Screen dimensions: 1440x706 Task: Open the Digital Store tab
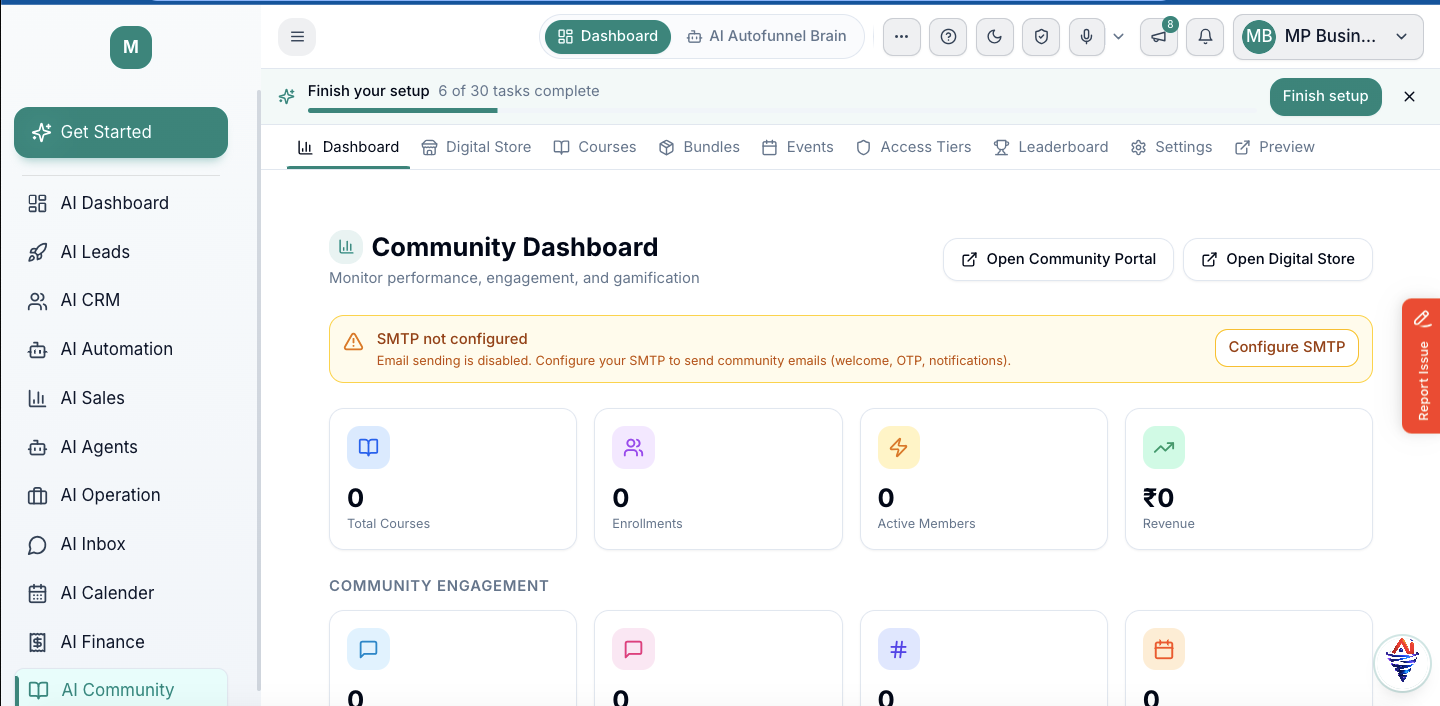click(476, 147)
